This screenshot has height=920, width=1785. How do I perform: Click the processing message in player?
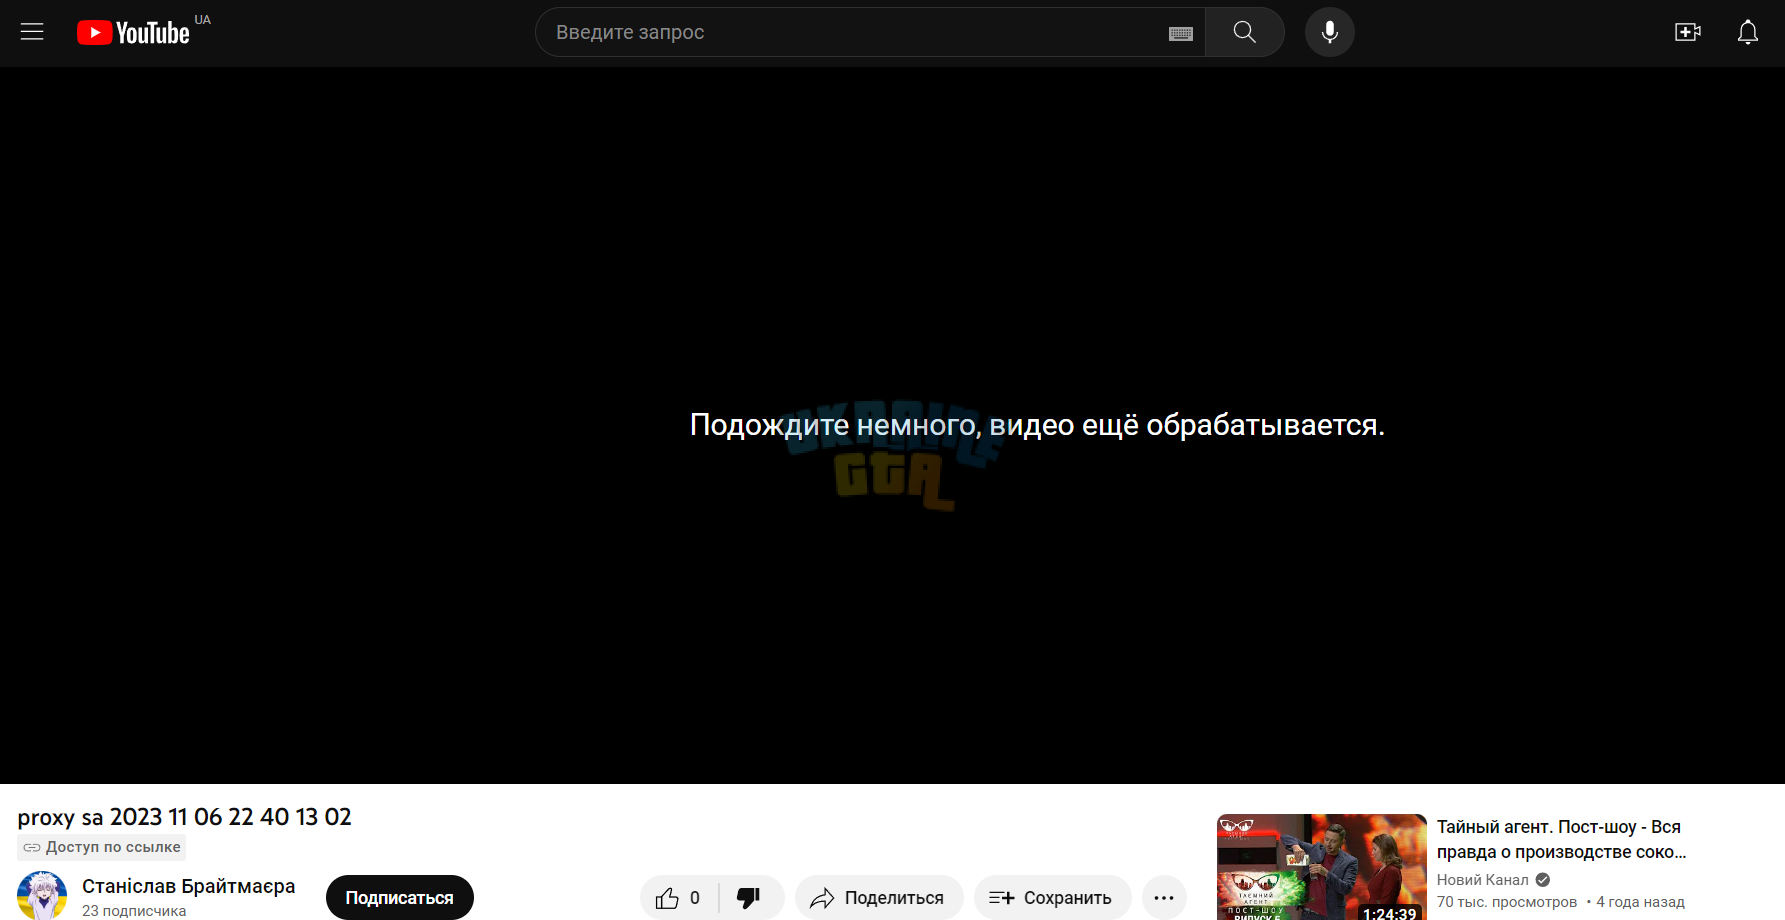click(1037, 425)
